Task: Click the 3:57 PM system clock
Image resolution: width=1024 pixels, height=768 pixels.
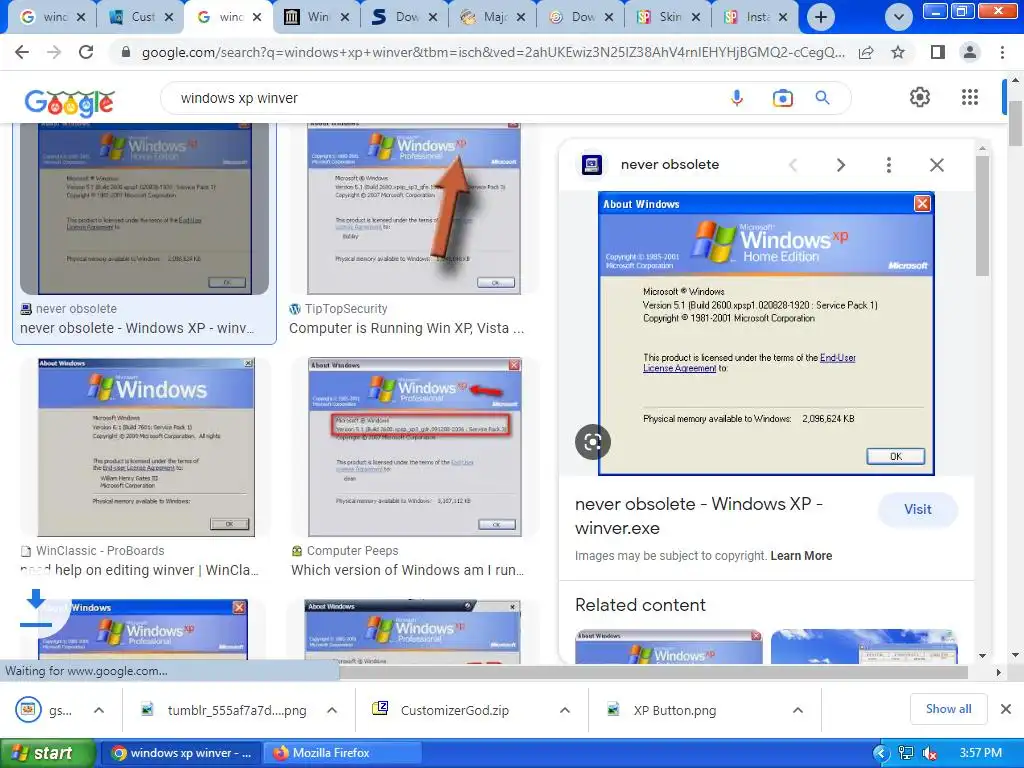Action: click(980, 753)
